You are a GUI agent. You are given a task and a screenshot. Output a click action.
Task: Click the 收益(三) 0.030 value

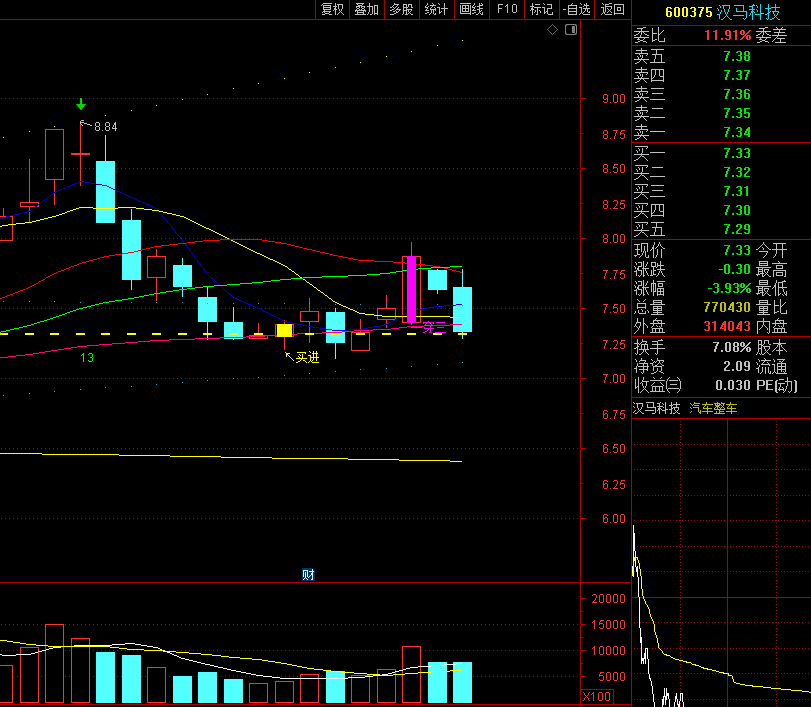(x=733, y=385)
